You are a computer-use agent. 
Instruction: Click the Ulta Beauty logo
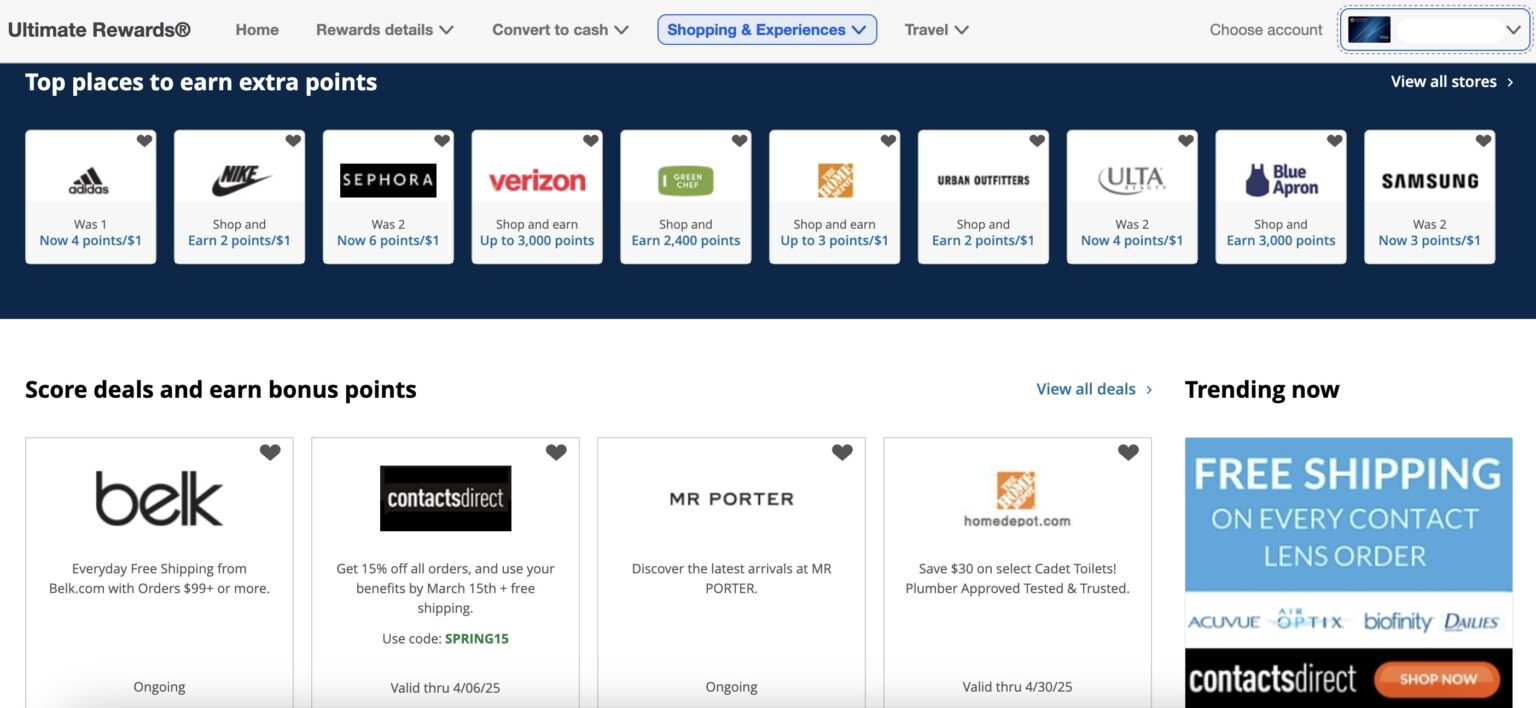(1132, 181)
